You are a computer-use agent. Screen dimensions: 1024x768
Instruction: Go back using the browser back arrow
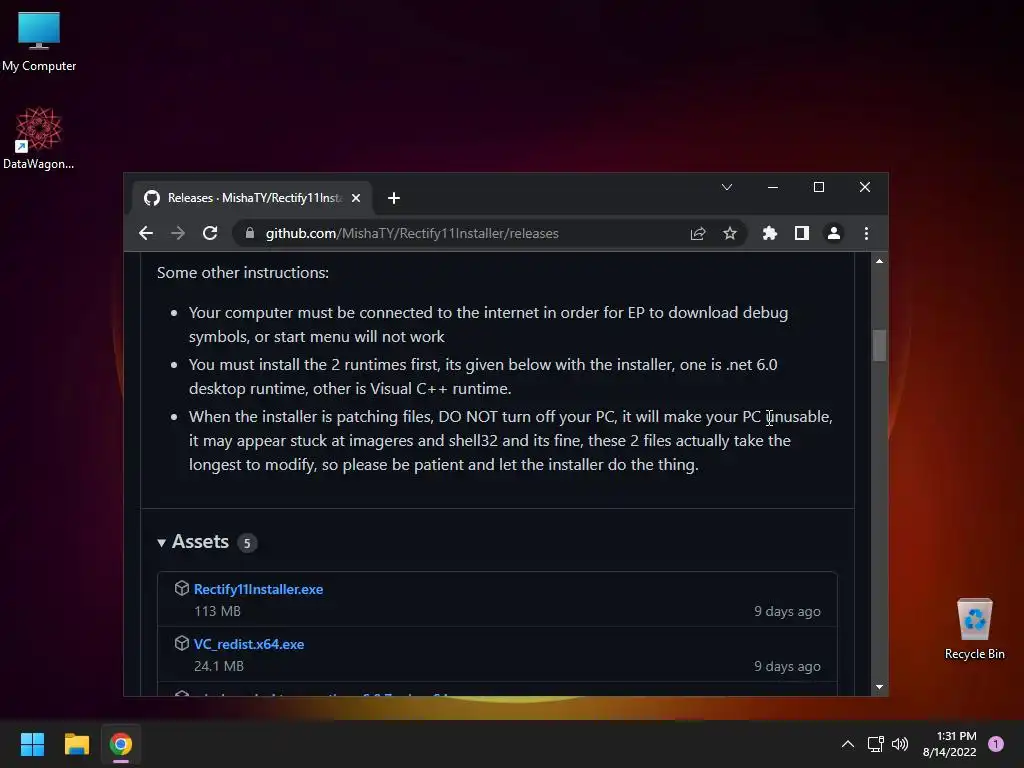point(146,233)
